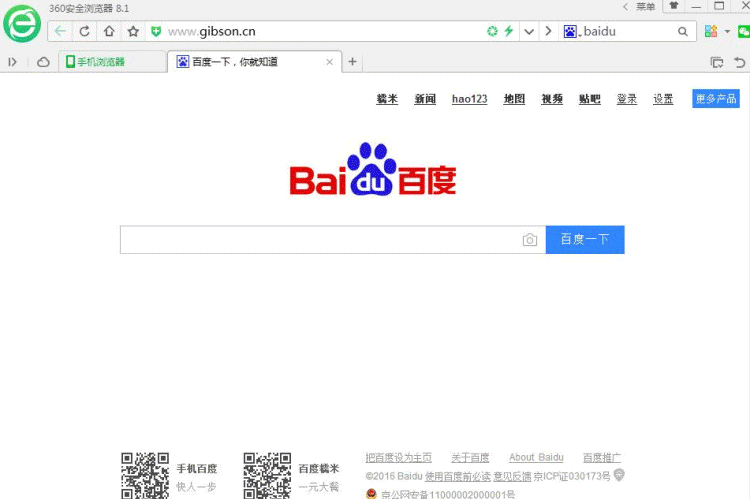Open the 设置 settings link

663,99
